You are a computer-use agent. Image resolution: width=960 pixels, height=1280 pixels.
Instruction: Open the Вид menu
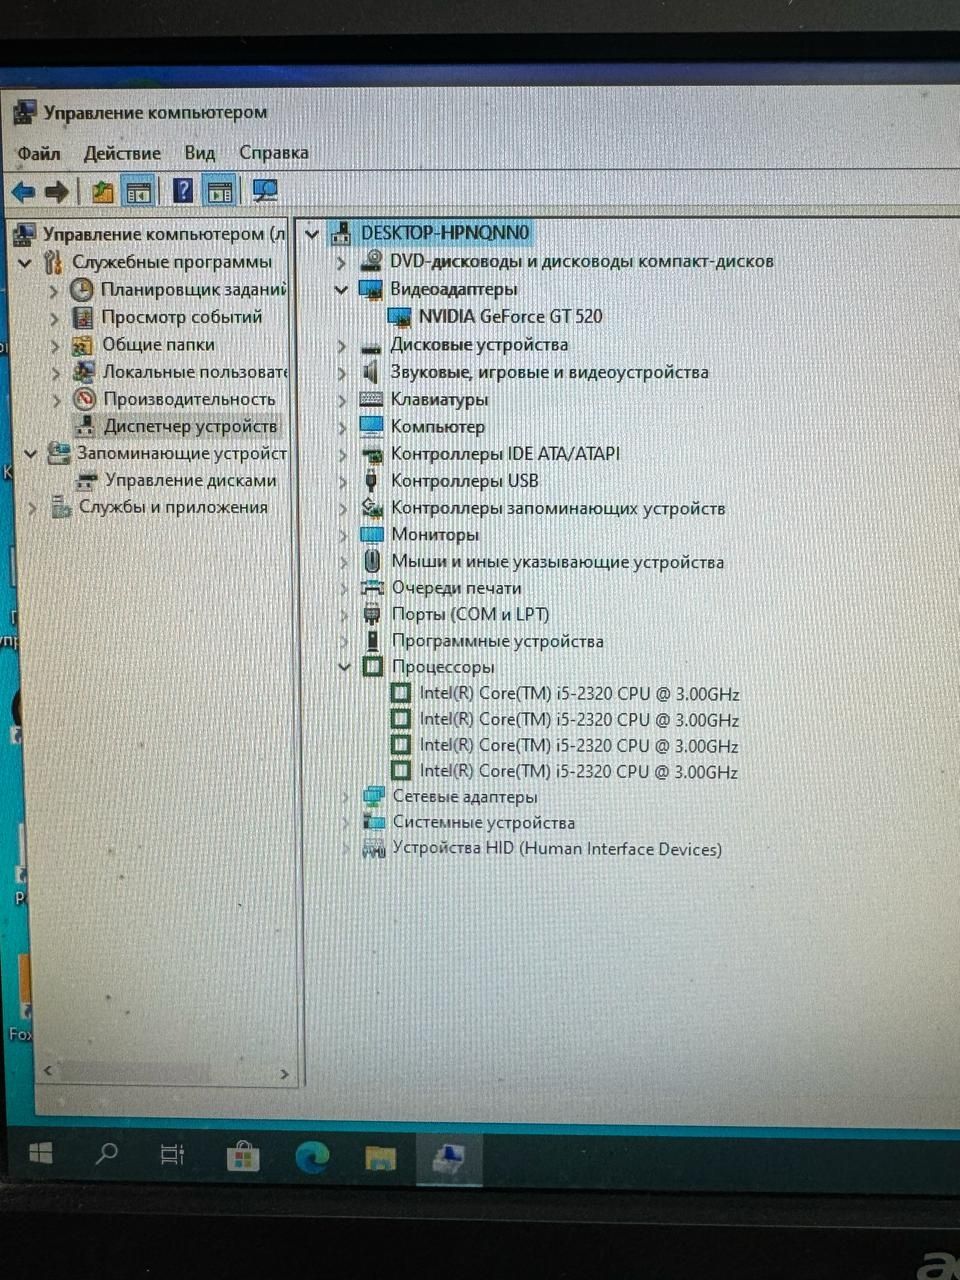pyautogui.click(x=200, y=153)
